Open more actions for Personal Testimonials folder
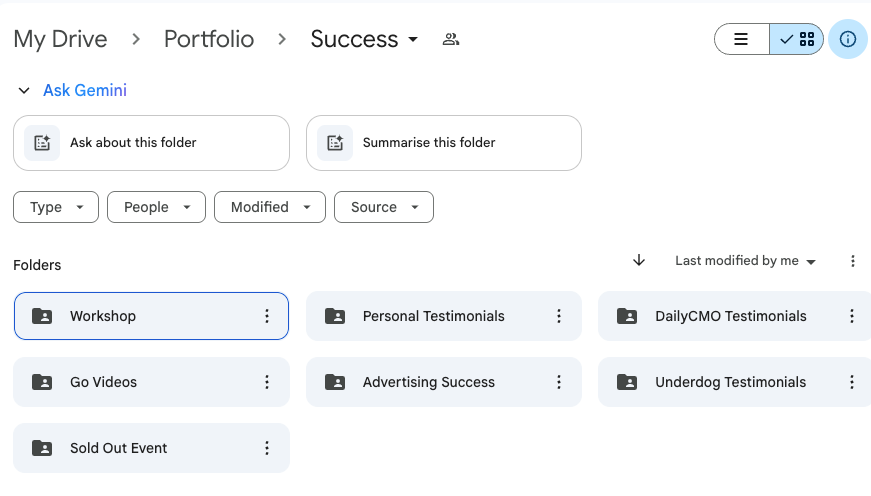The height and width of the screenshot is (496, 871). point(559,316)
